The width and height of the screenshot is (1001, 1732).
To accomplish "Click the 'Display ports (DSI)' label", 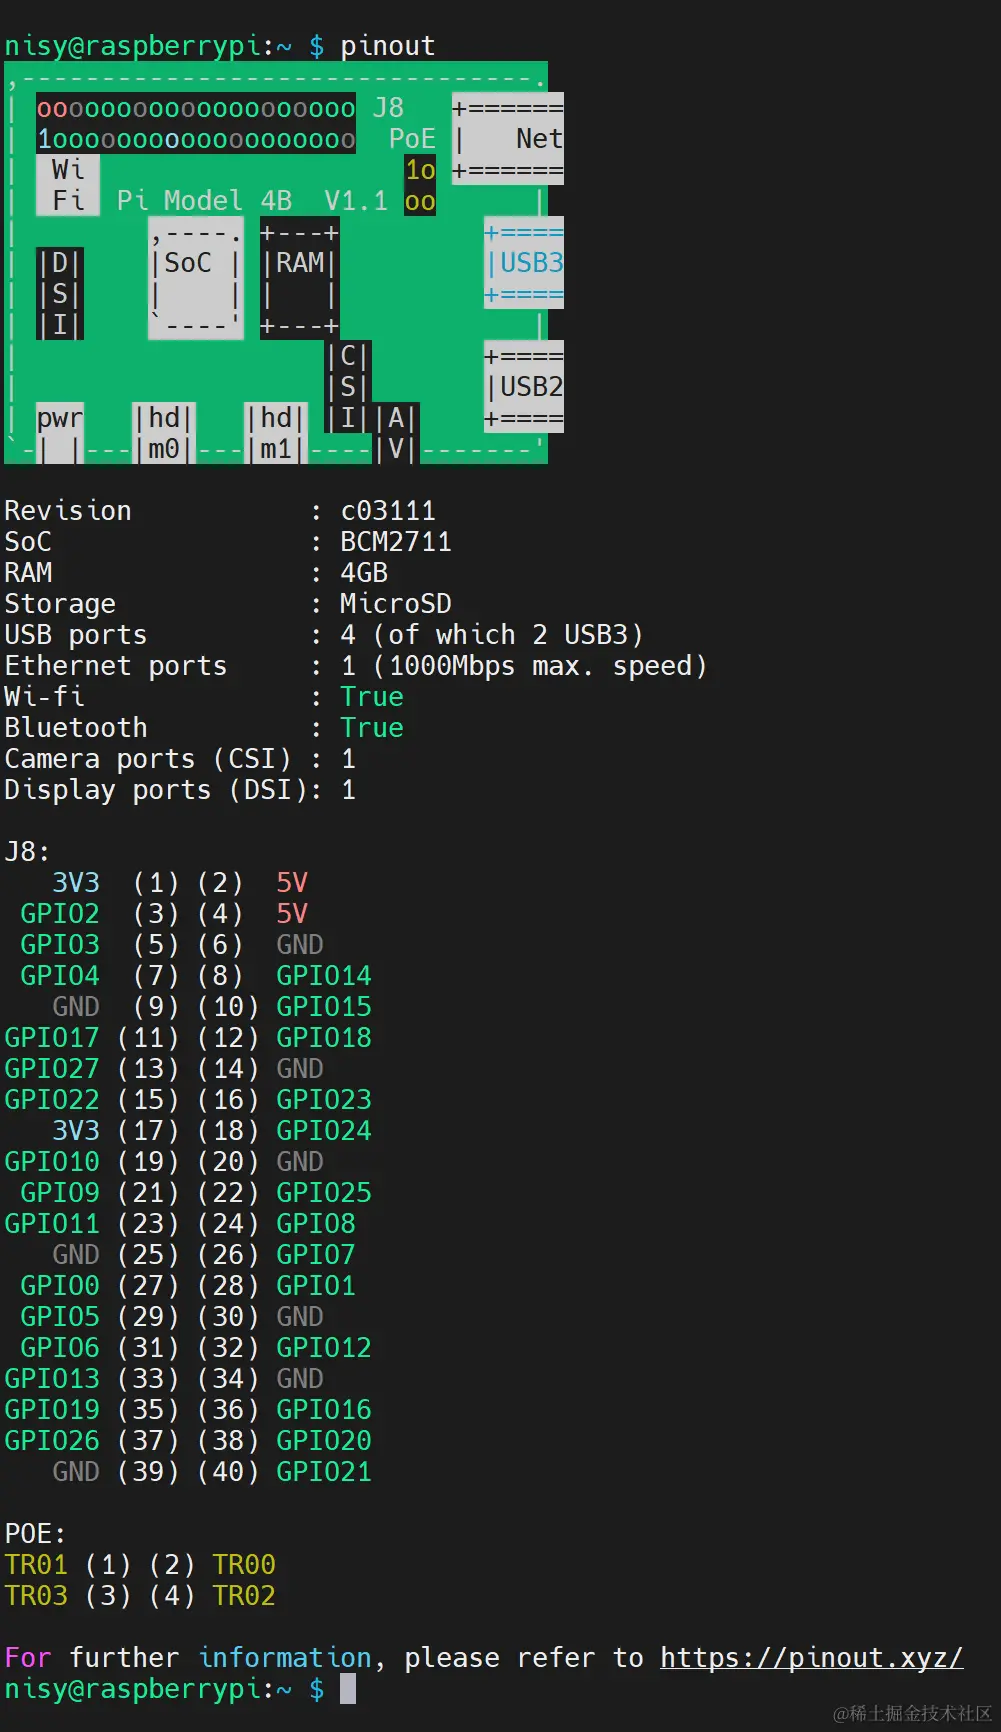I will point(156,790).
